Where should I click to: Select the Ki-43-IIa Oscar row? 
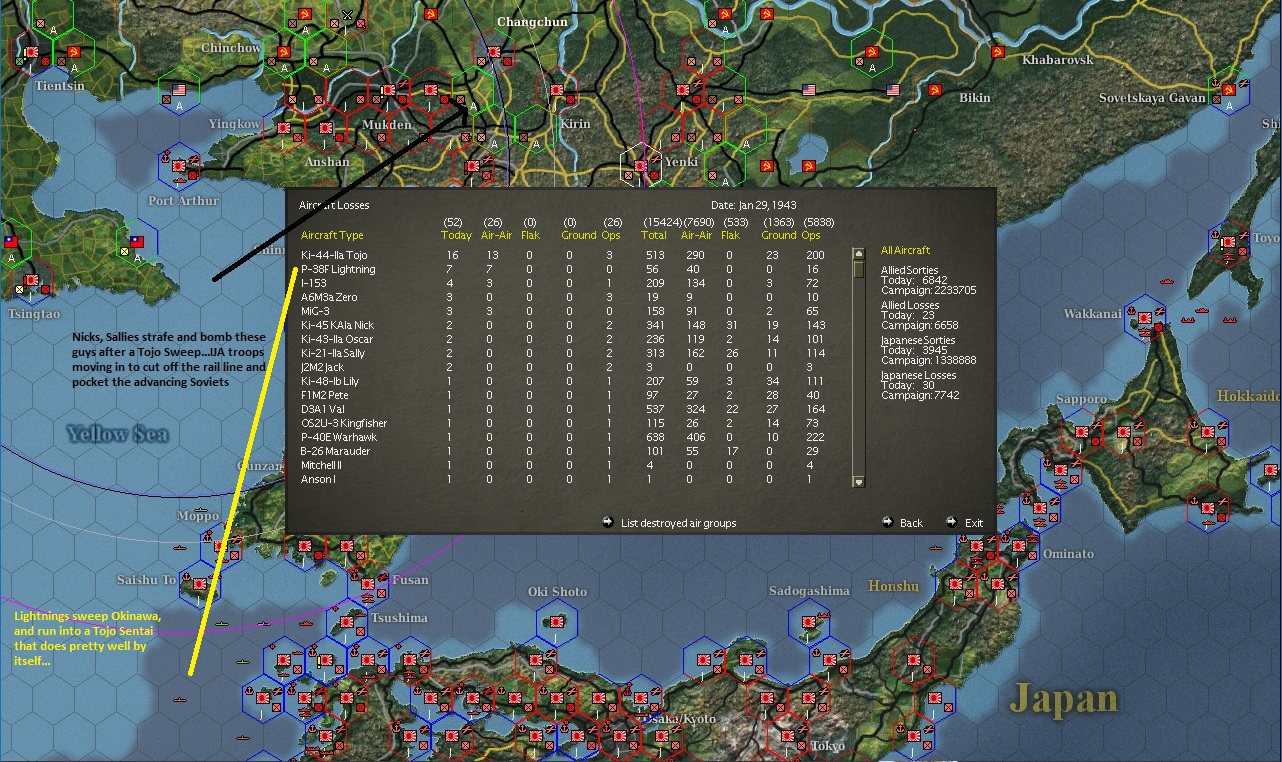[564, 340]
